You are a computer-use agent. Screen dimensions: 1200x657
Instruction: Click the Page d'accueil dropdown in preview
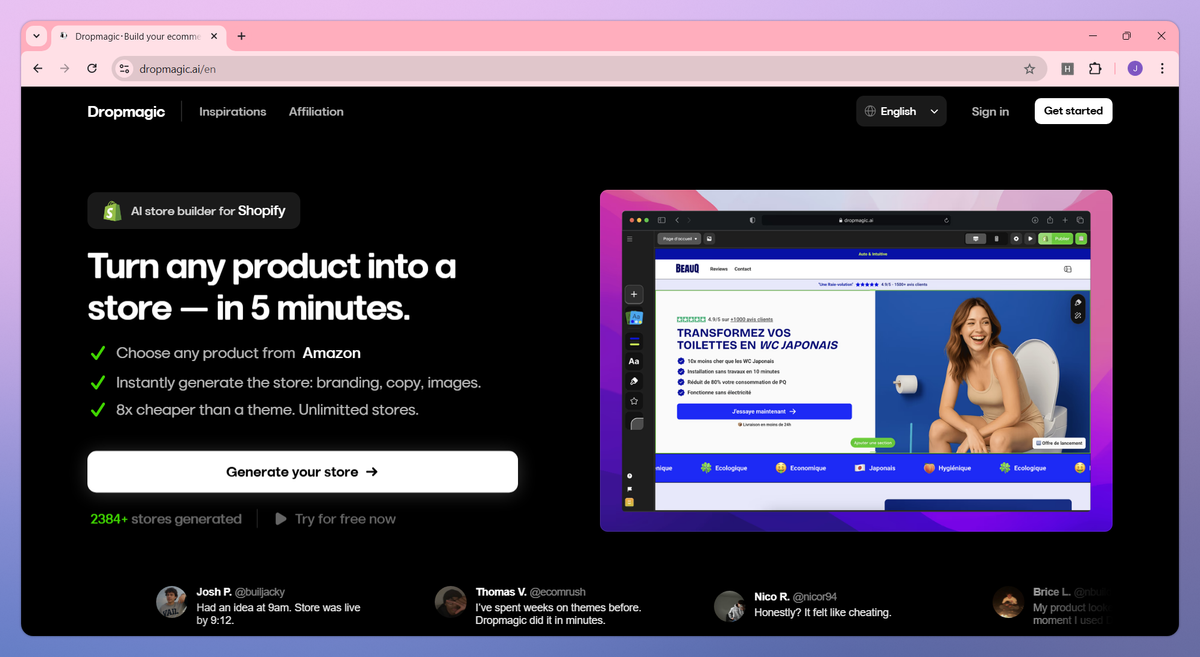680,239
